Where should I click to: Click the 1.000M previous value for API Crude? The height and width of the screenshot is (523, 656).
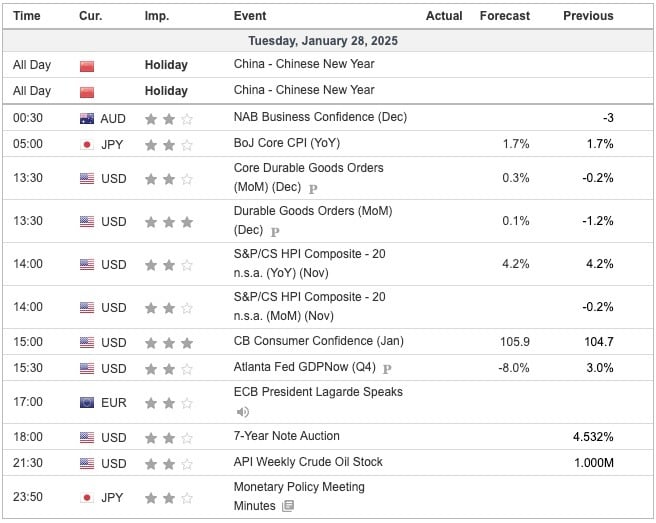[x=594, y=463]
